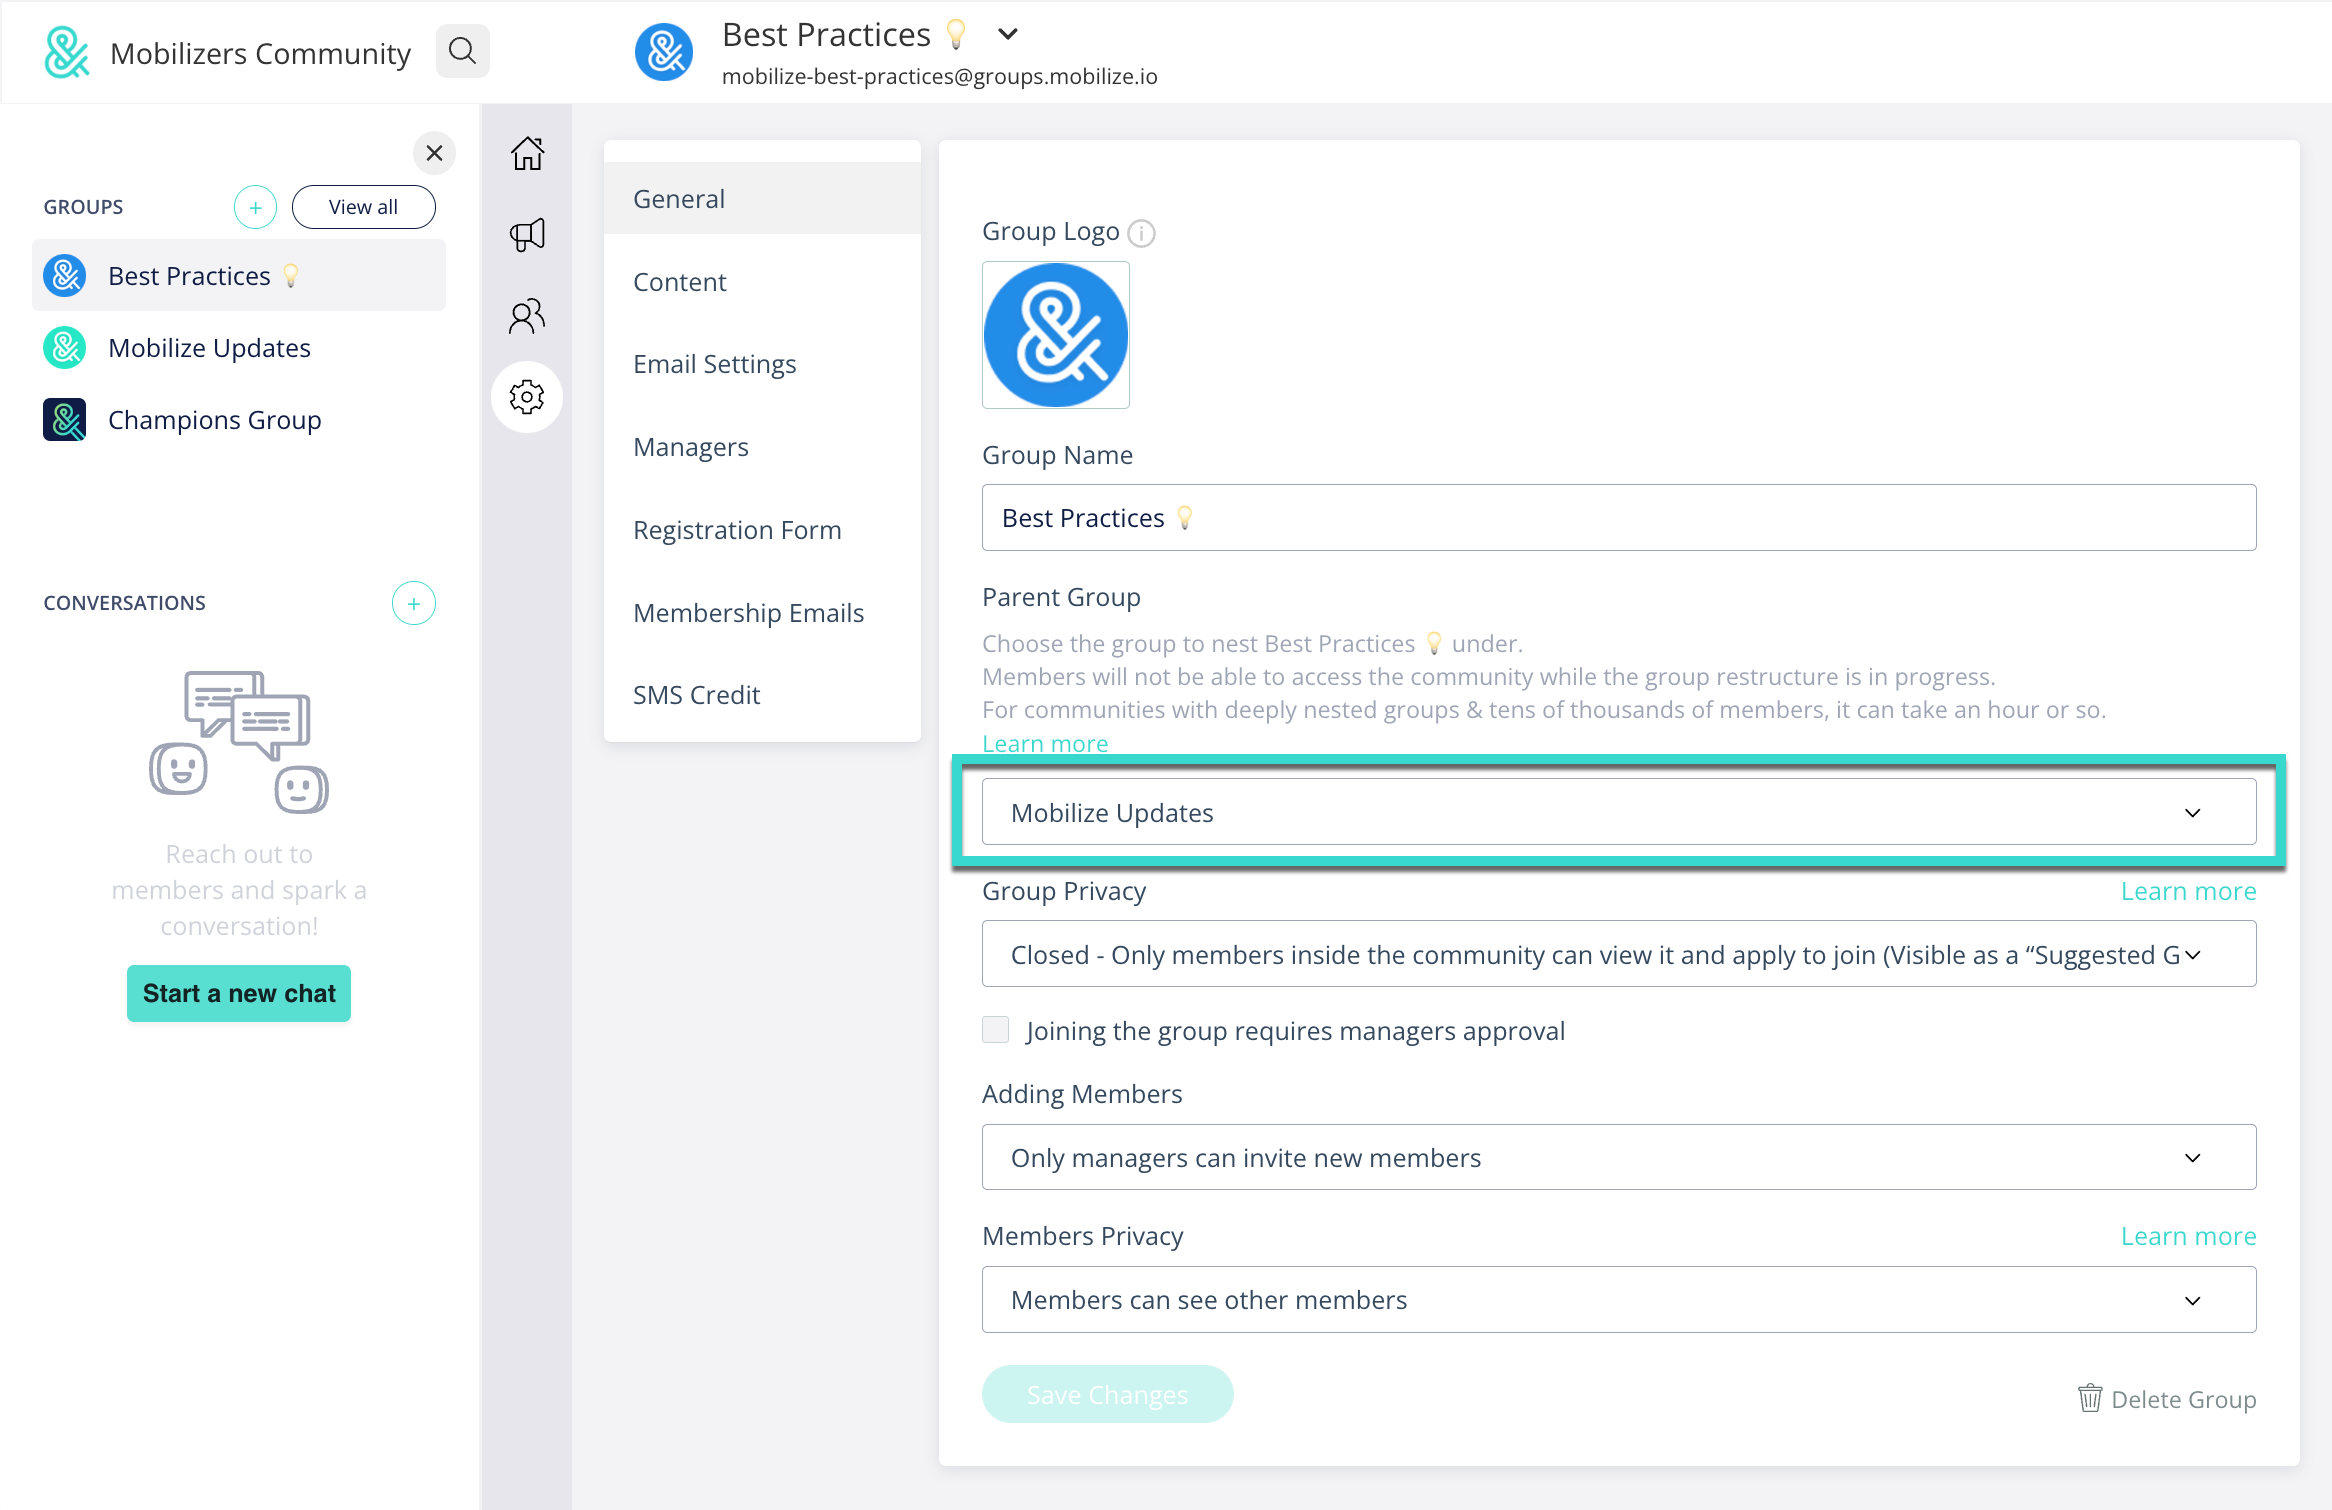Screen dimensions: 2332x1510
Task: Add a new group with plus icon
Action: point(255,207)
